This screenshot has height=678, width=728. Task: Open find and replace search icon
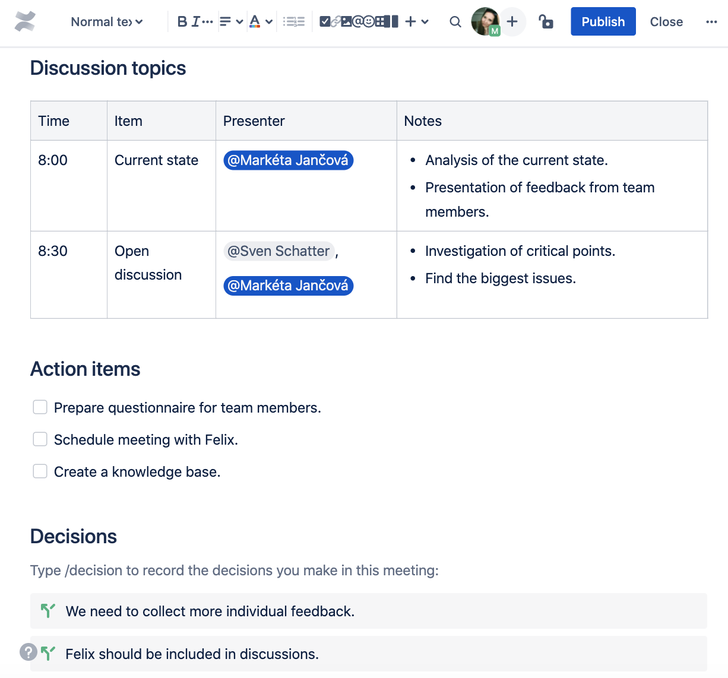(x=455, y=22)
